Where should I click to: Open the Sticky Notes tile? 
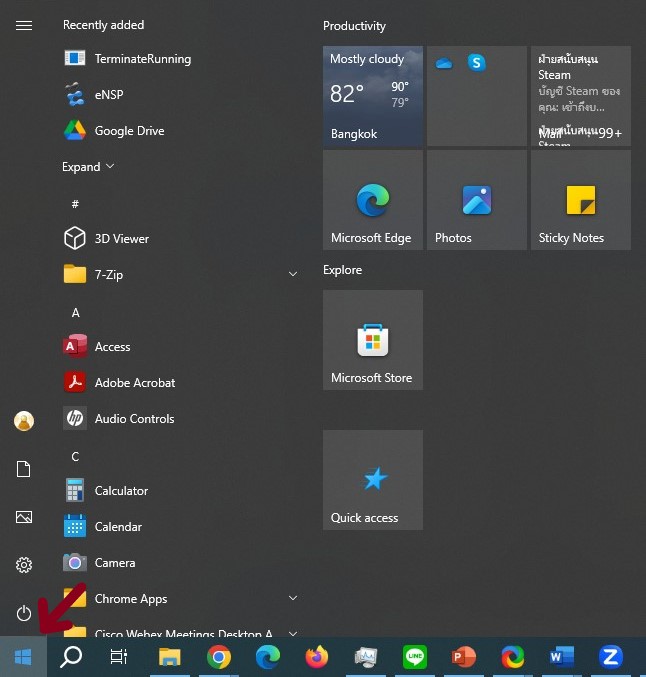[x=581, y=200]
